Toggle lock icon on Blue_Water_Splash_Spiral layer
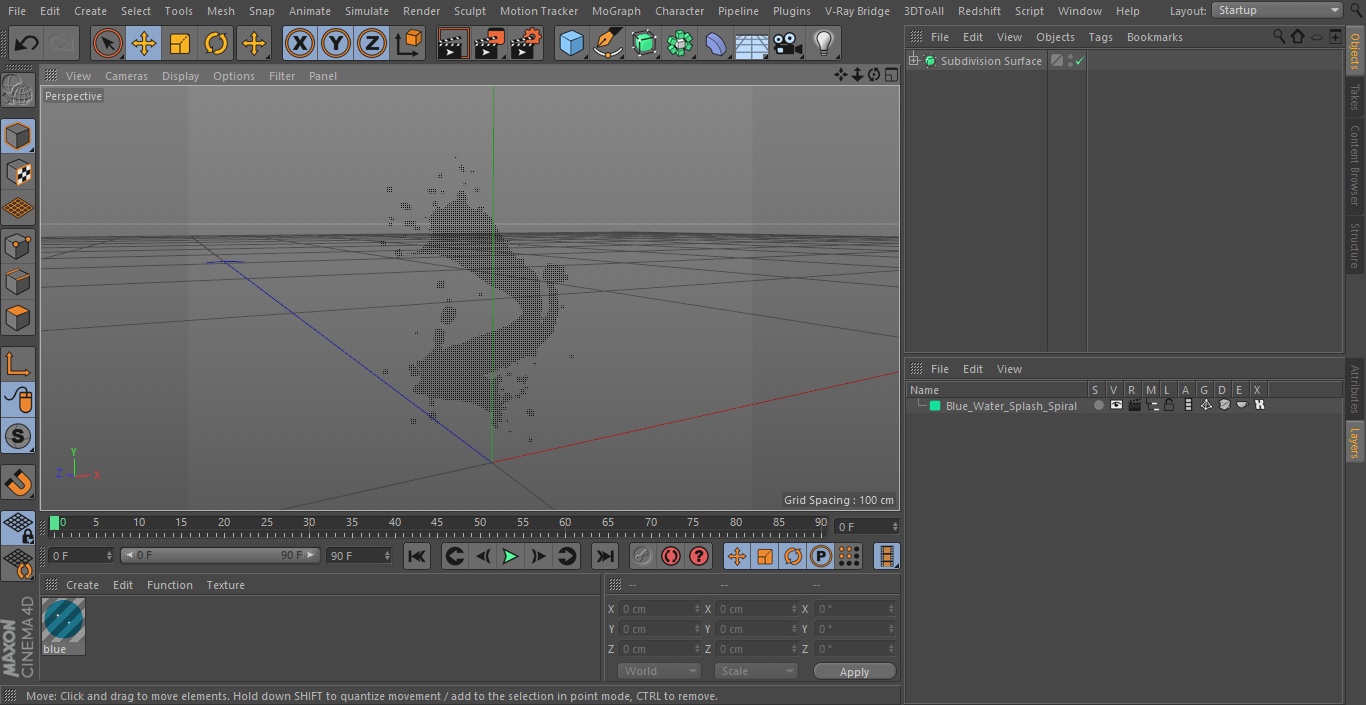The width and height of the screenshot is (1366, 705). click(x=1169, y=405)
